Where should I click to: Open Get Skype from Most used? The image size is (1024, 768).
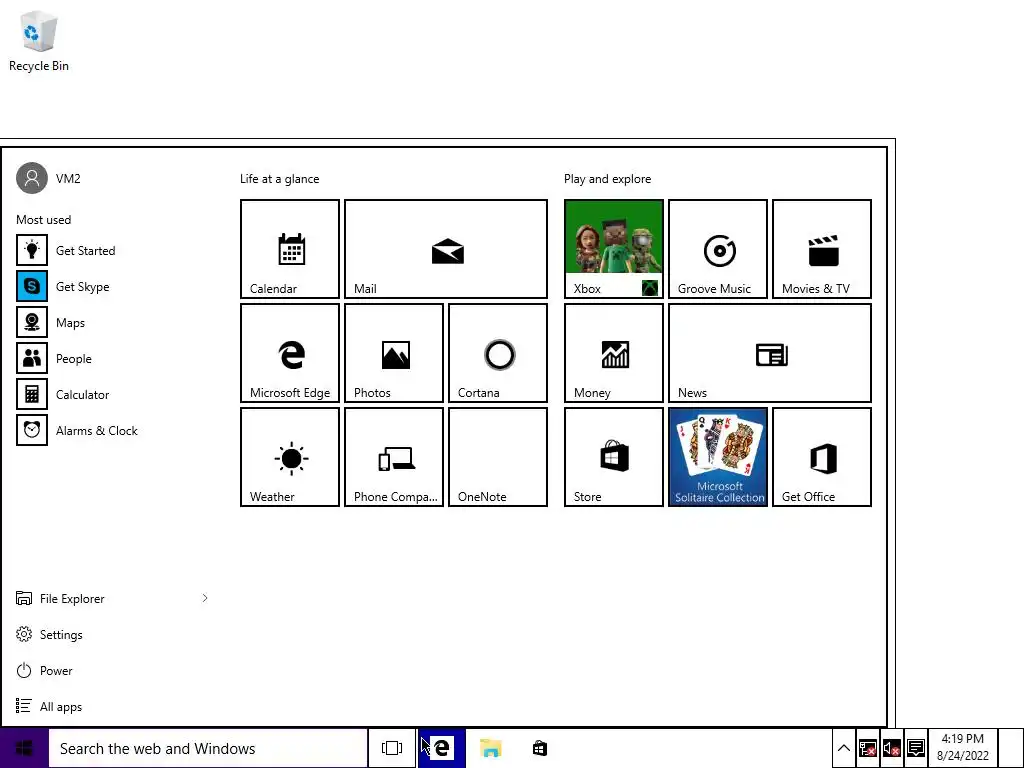[x=63, y=286]
